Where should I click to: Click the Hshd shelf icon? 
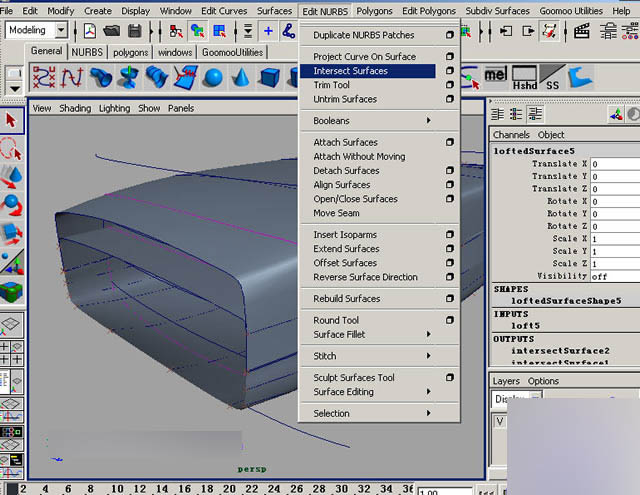(524, 77)
